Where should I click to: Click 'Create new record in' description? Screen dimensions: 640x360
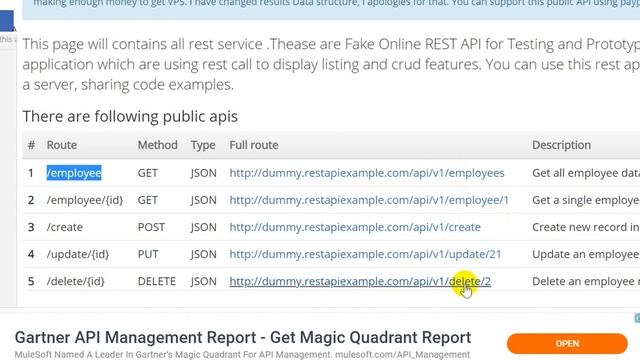click(x=586, y=227)
